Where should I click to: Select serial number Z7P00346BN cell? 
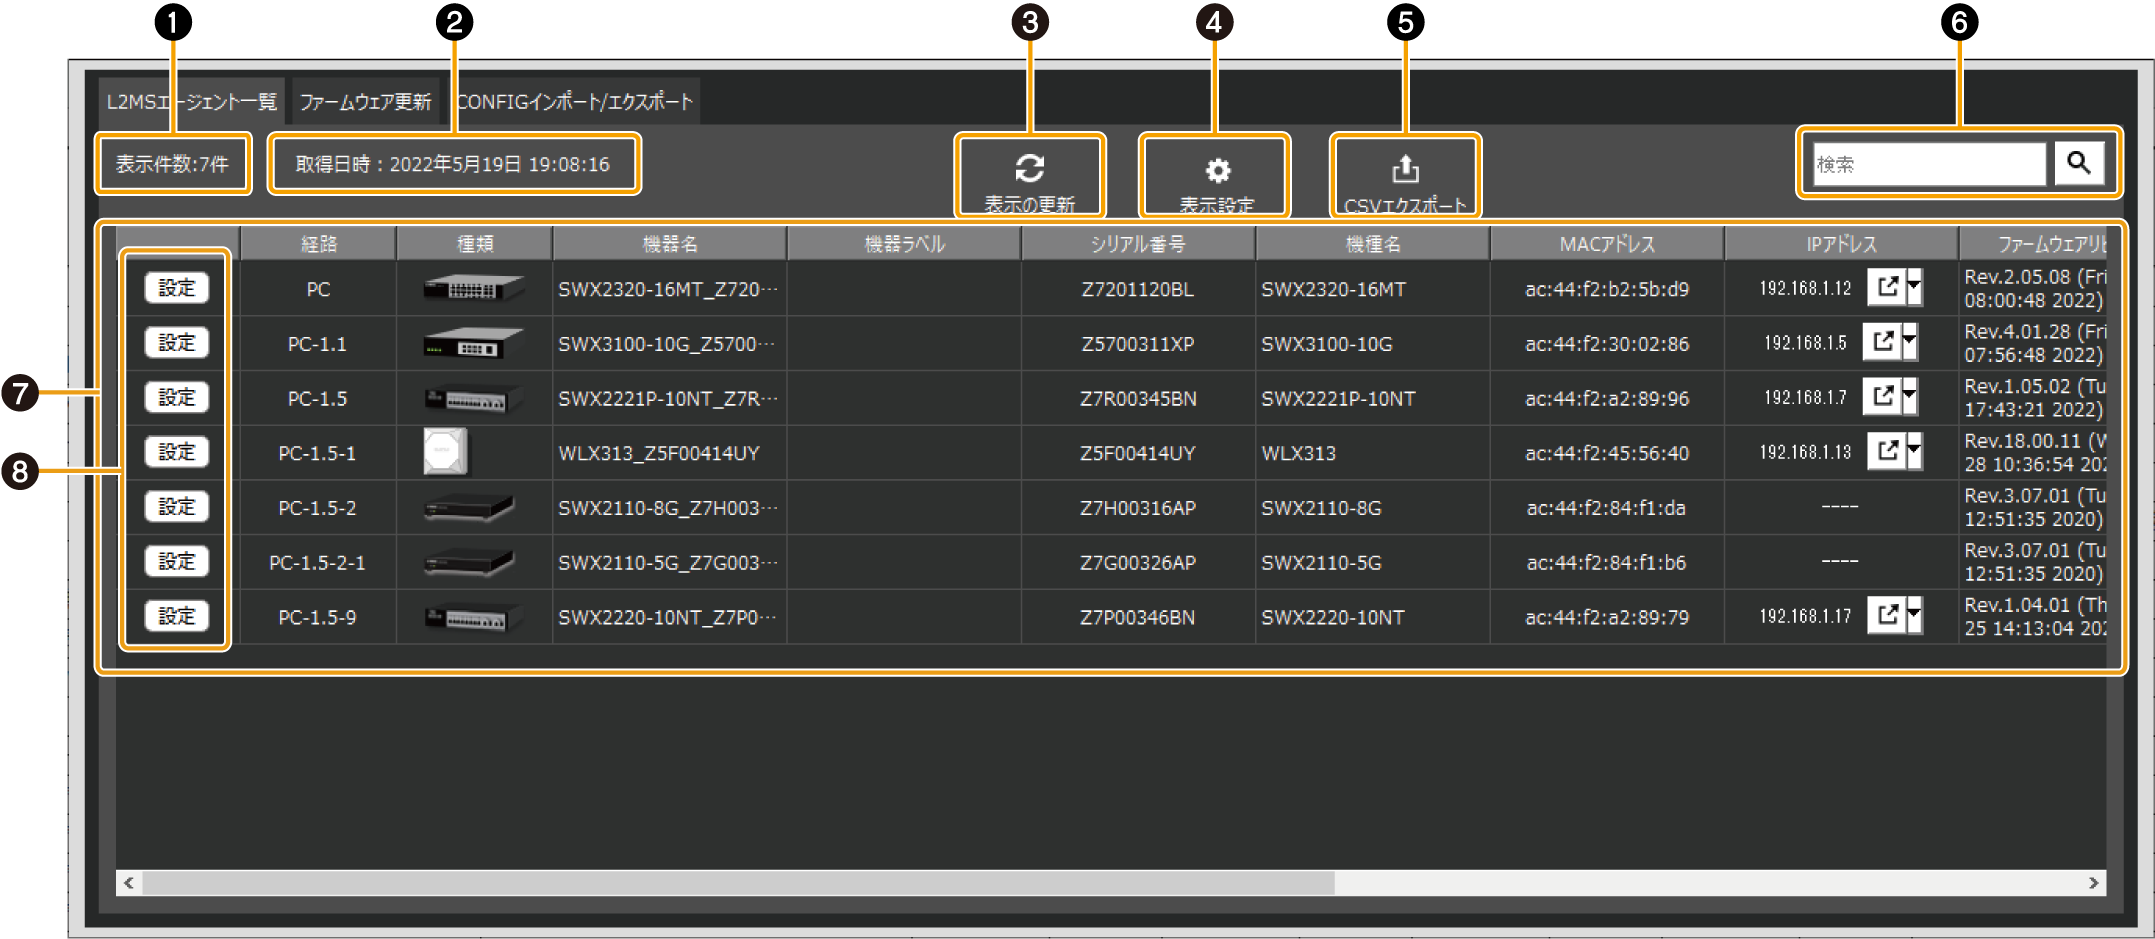coord(1137,617)
